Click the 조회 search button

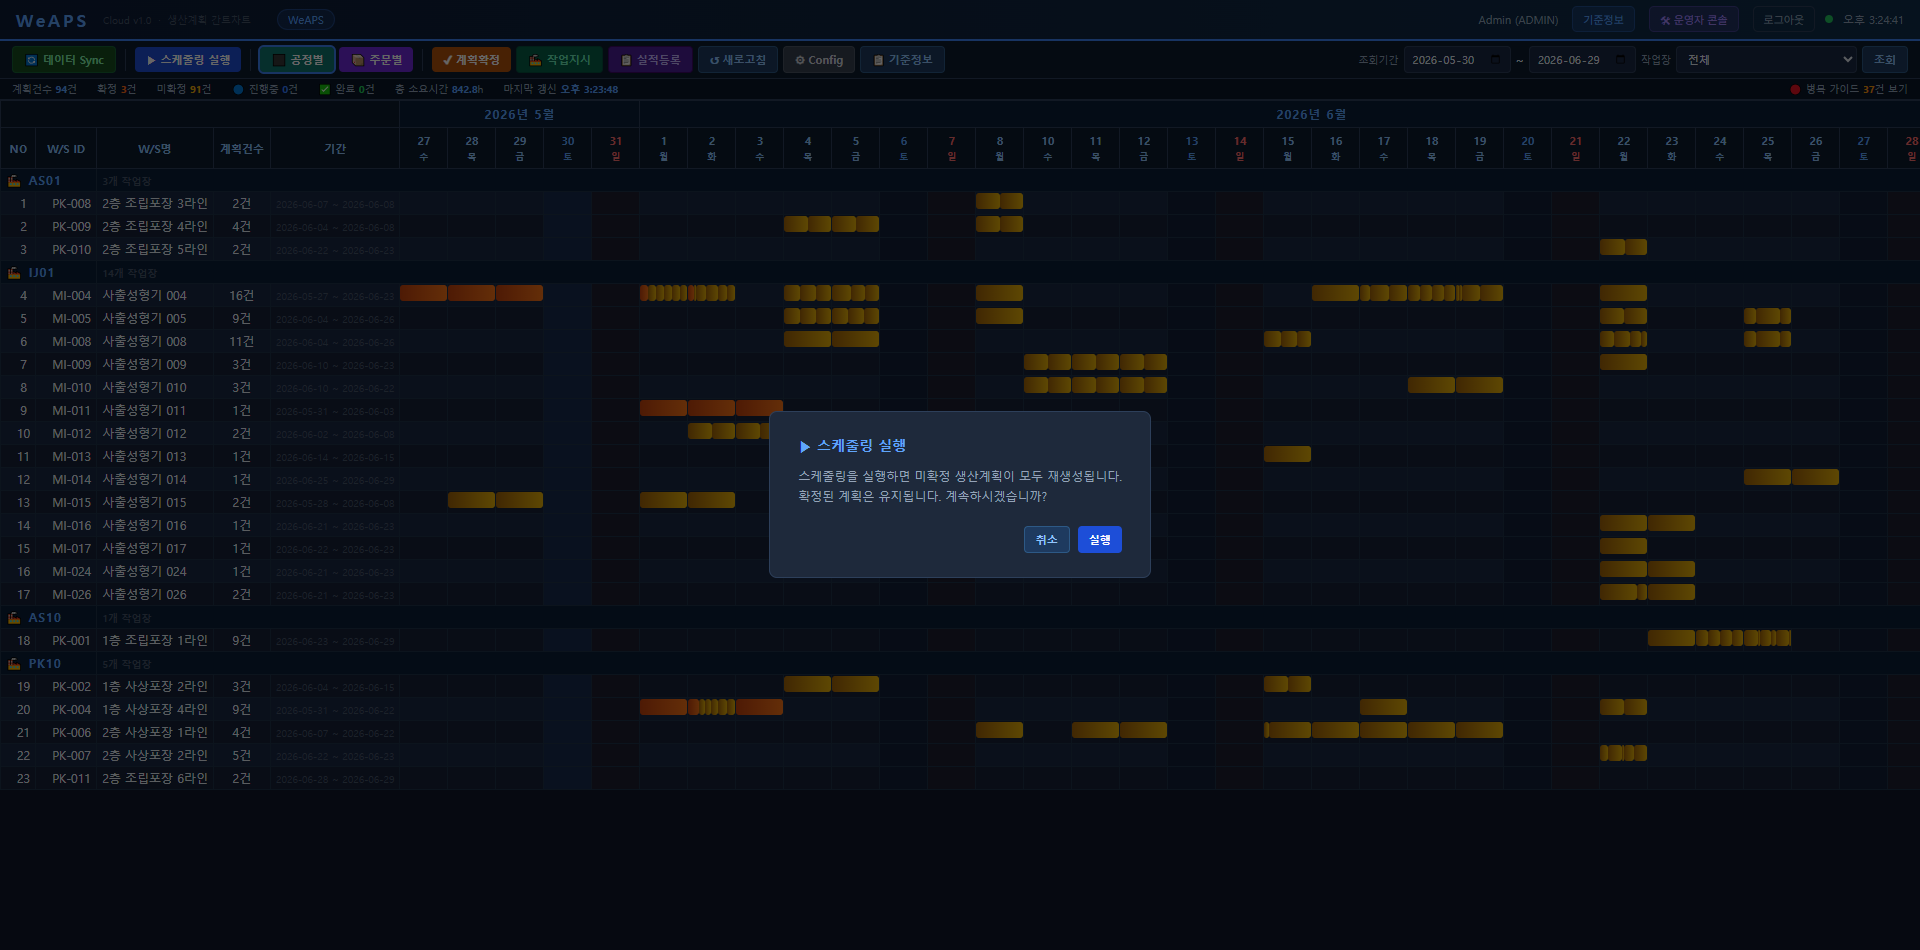pos(1884,60)
